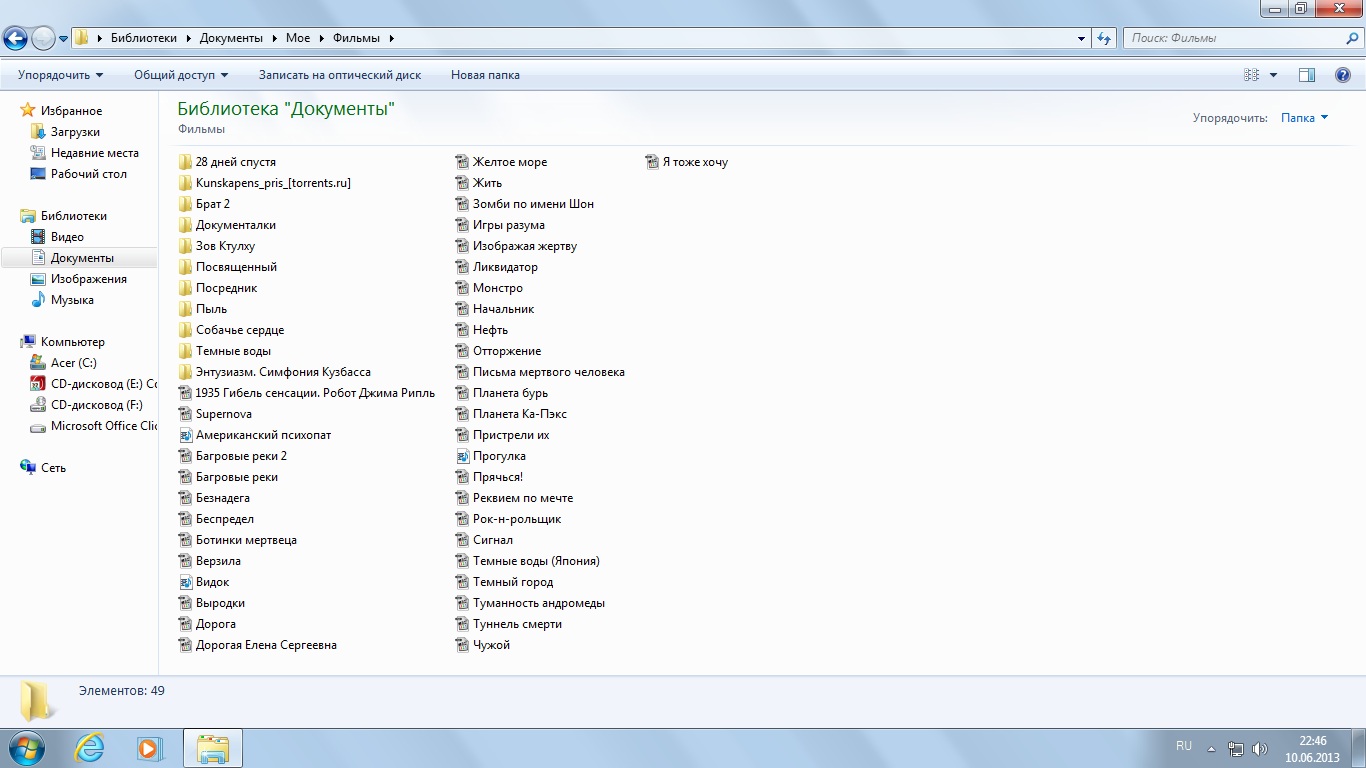Select the Американский психопат file icon
Viewport: 1366px width, 768px height.
[186, 435]
